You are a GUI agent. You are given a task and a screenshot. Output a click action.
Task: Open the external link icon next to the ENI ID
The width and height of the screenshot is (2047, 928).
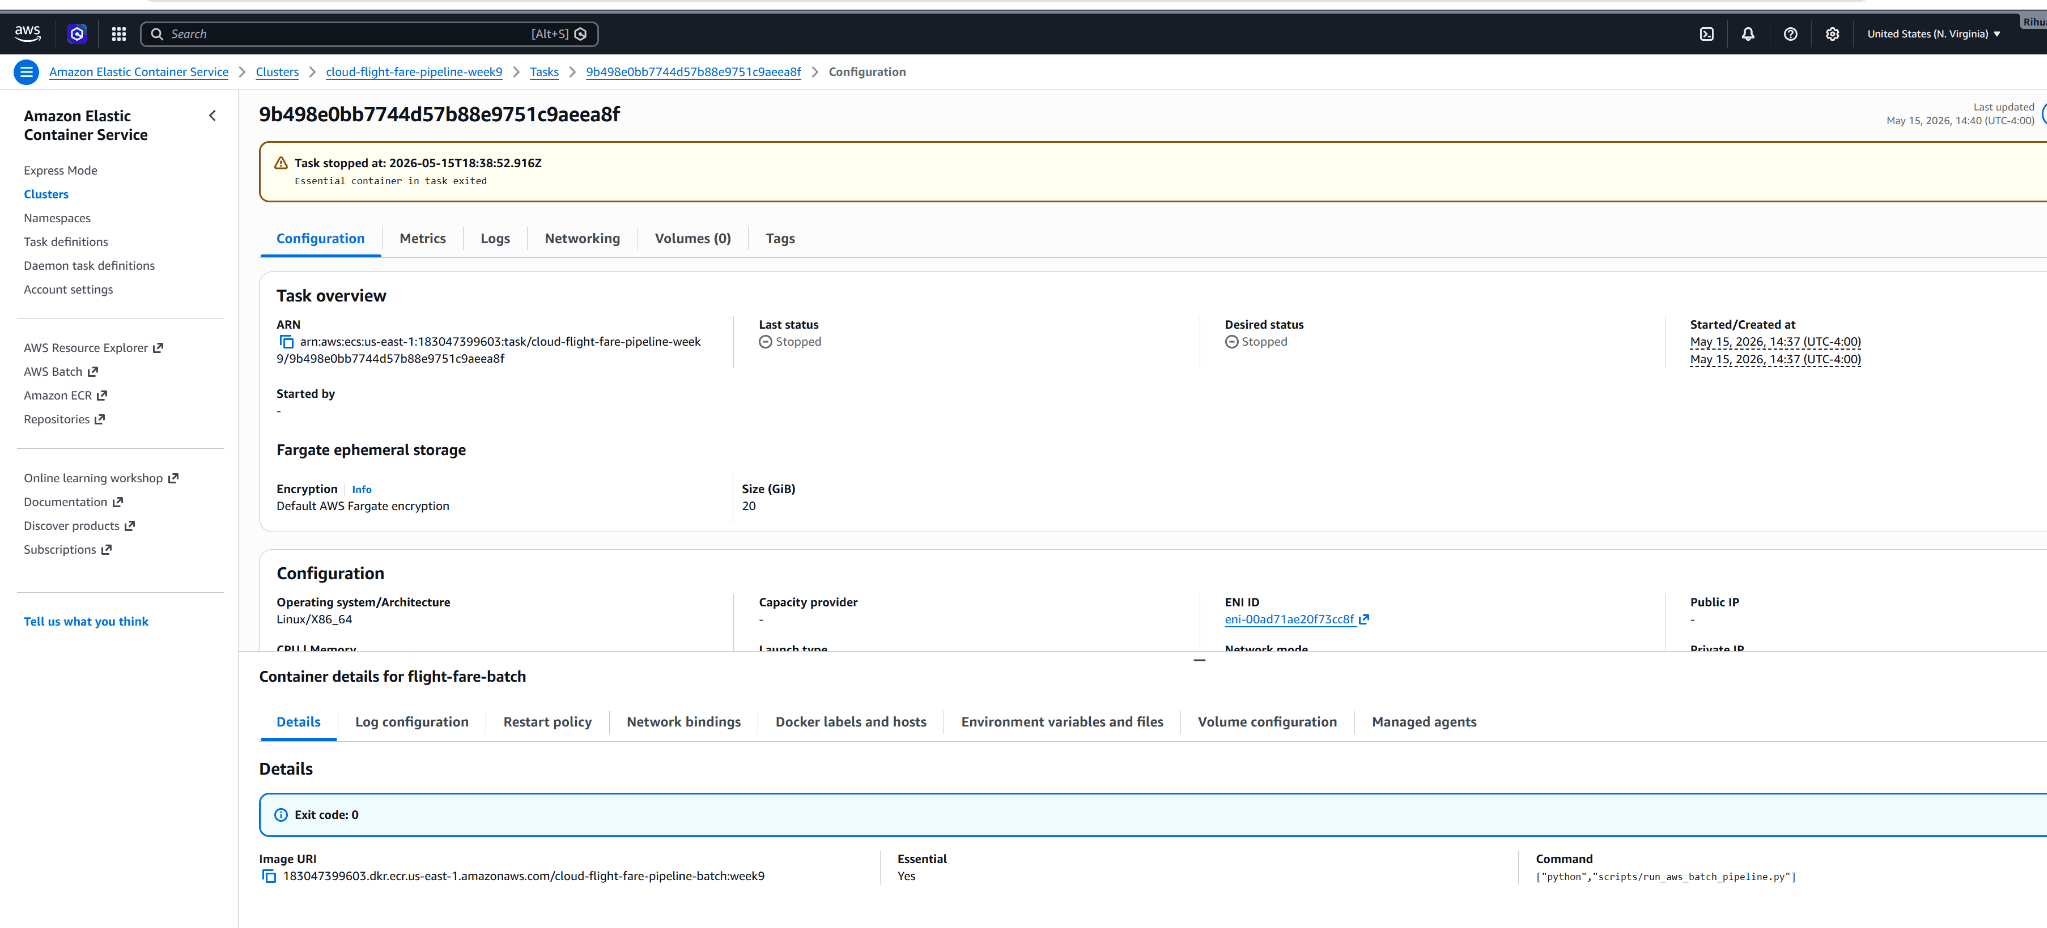click(1364, 619)
